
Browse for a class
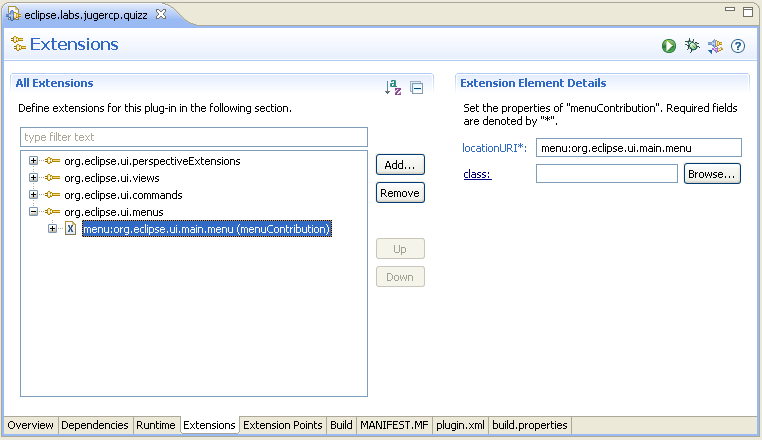(712, 174)
